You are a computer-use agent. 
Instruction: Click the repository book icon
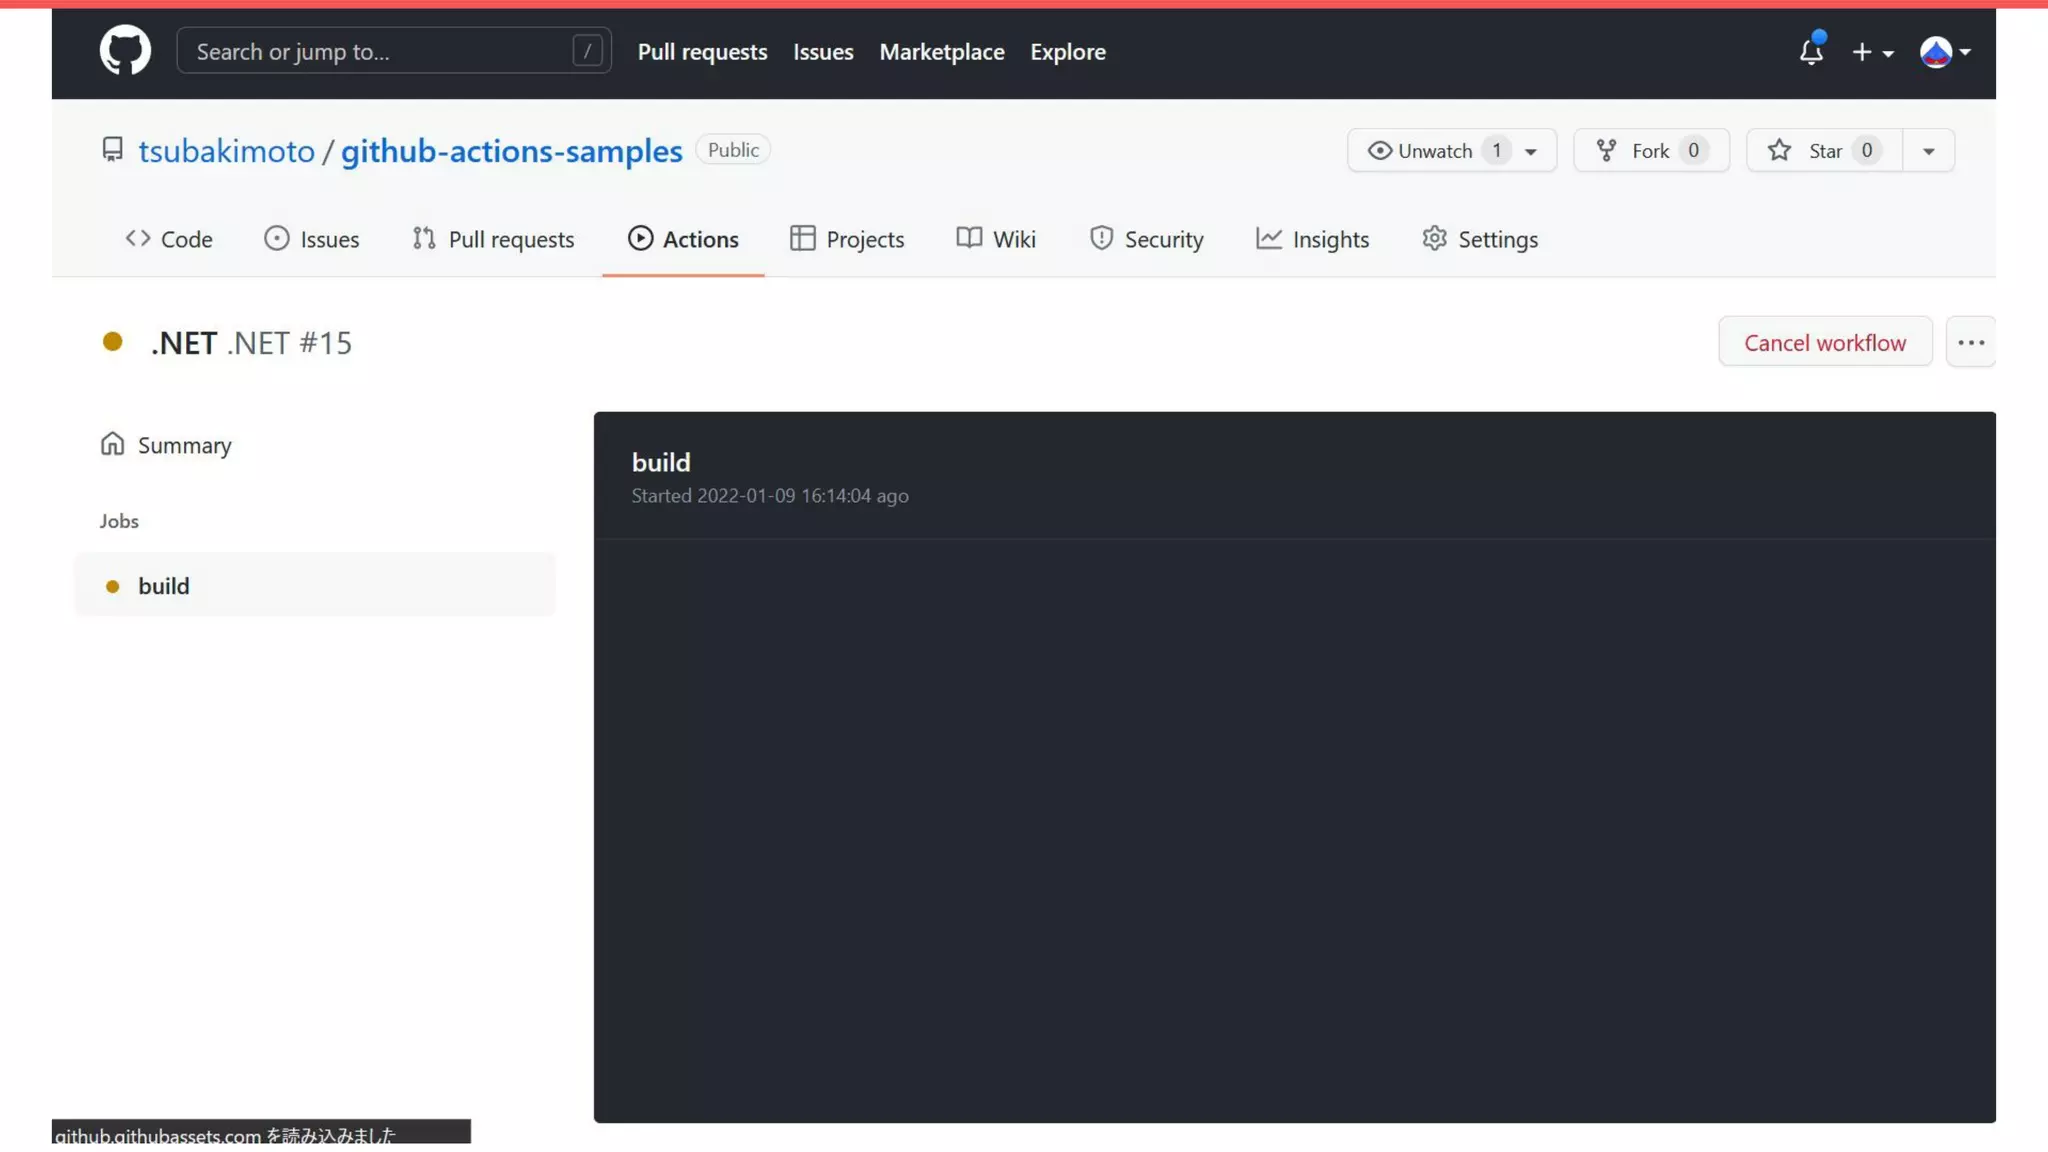click(x=113, y=150)
